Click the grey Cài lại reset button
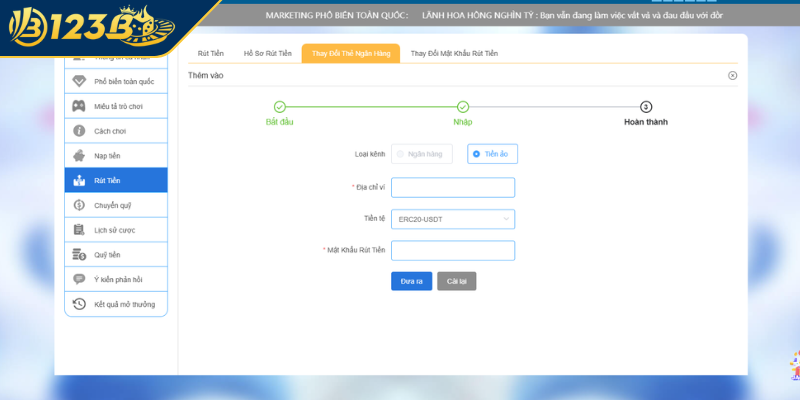The width and height of the screenshot is (800, 400). pyautogui.click(x=456, y=281)
